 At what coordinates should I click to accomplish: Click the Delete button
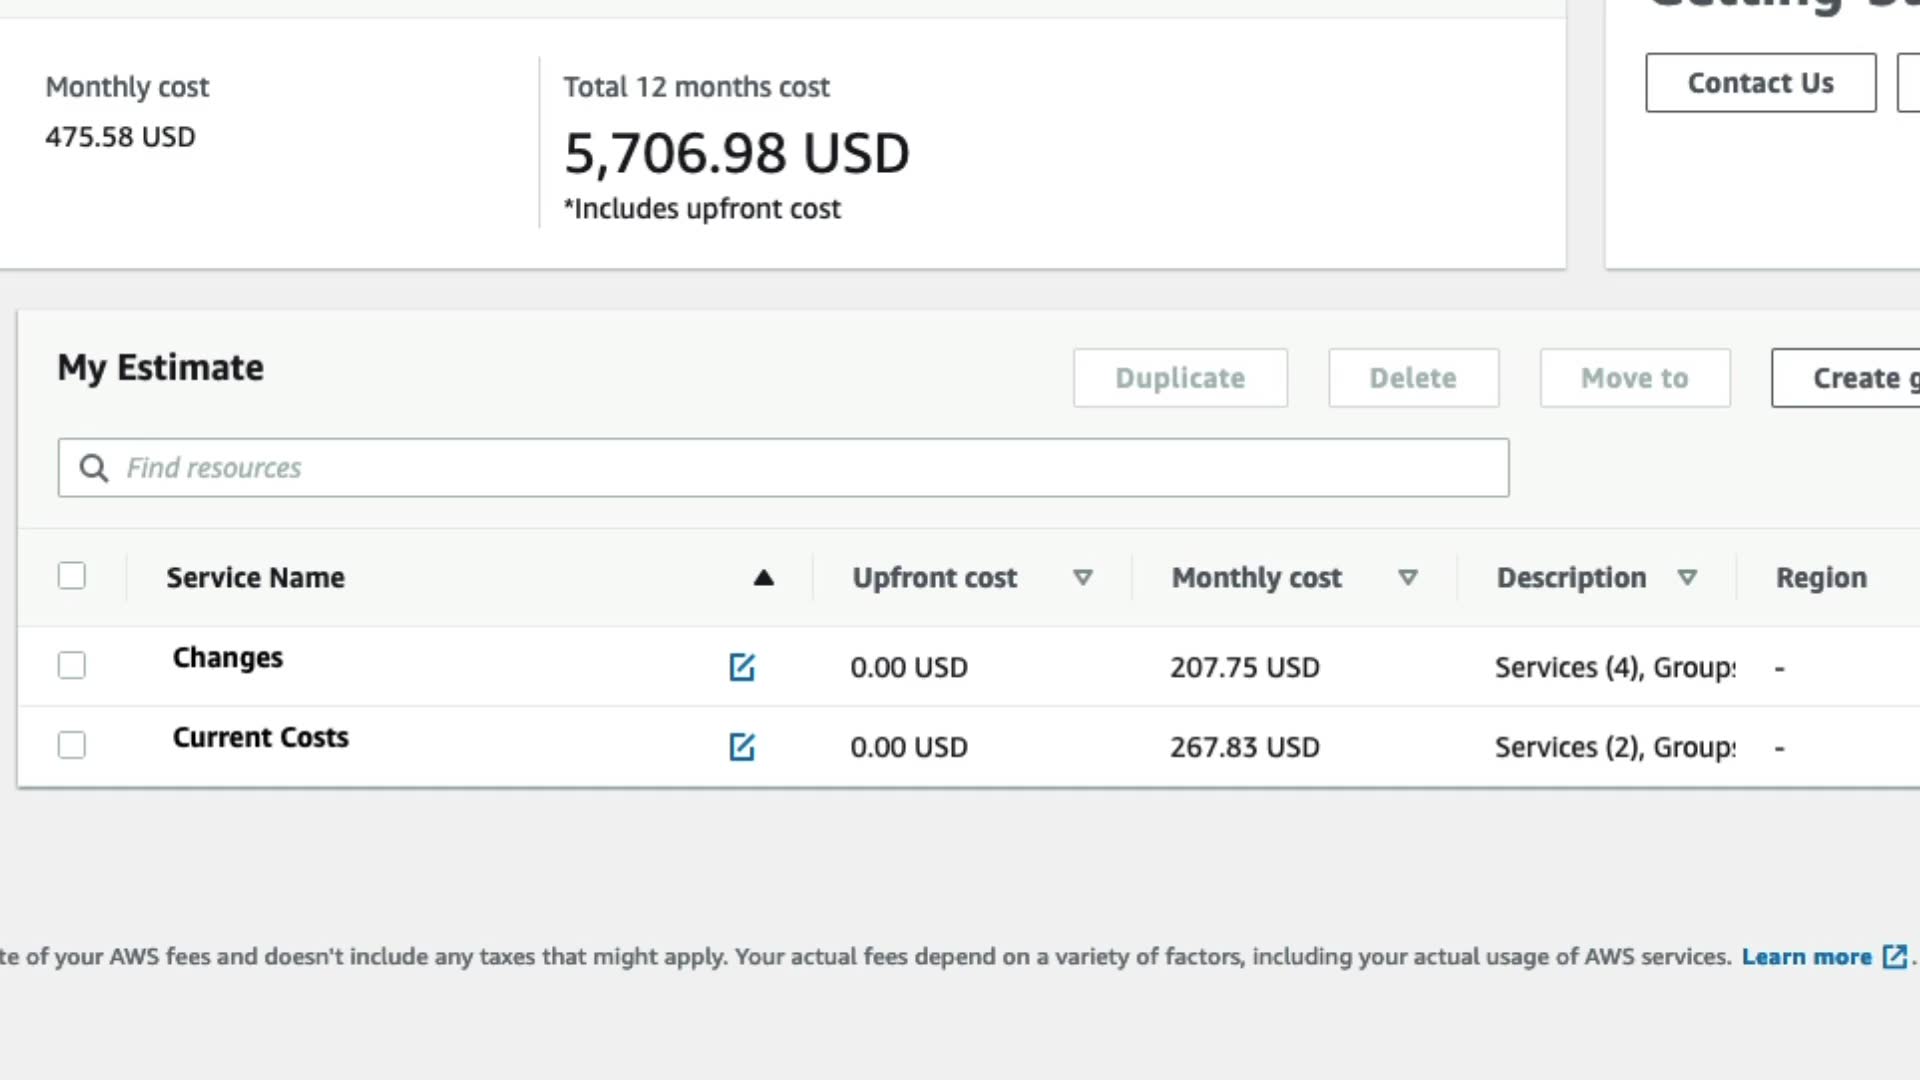1413,378
